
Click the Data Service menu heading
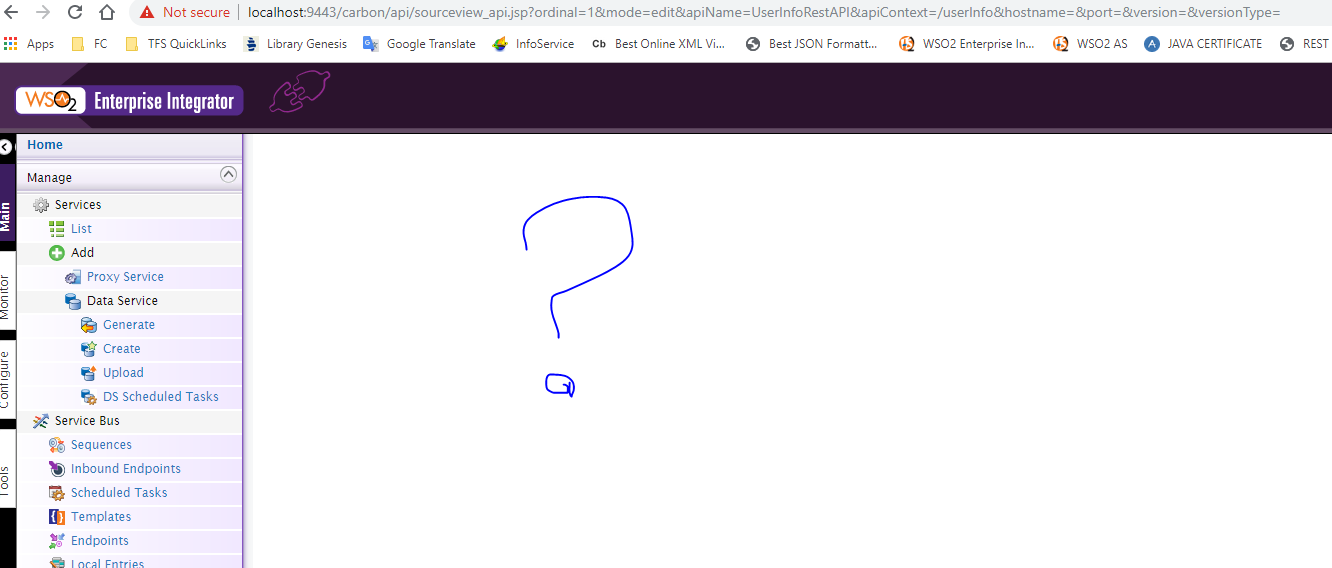122,301
